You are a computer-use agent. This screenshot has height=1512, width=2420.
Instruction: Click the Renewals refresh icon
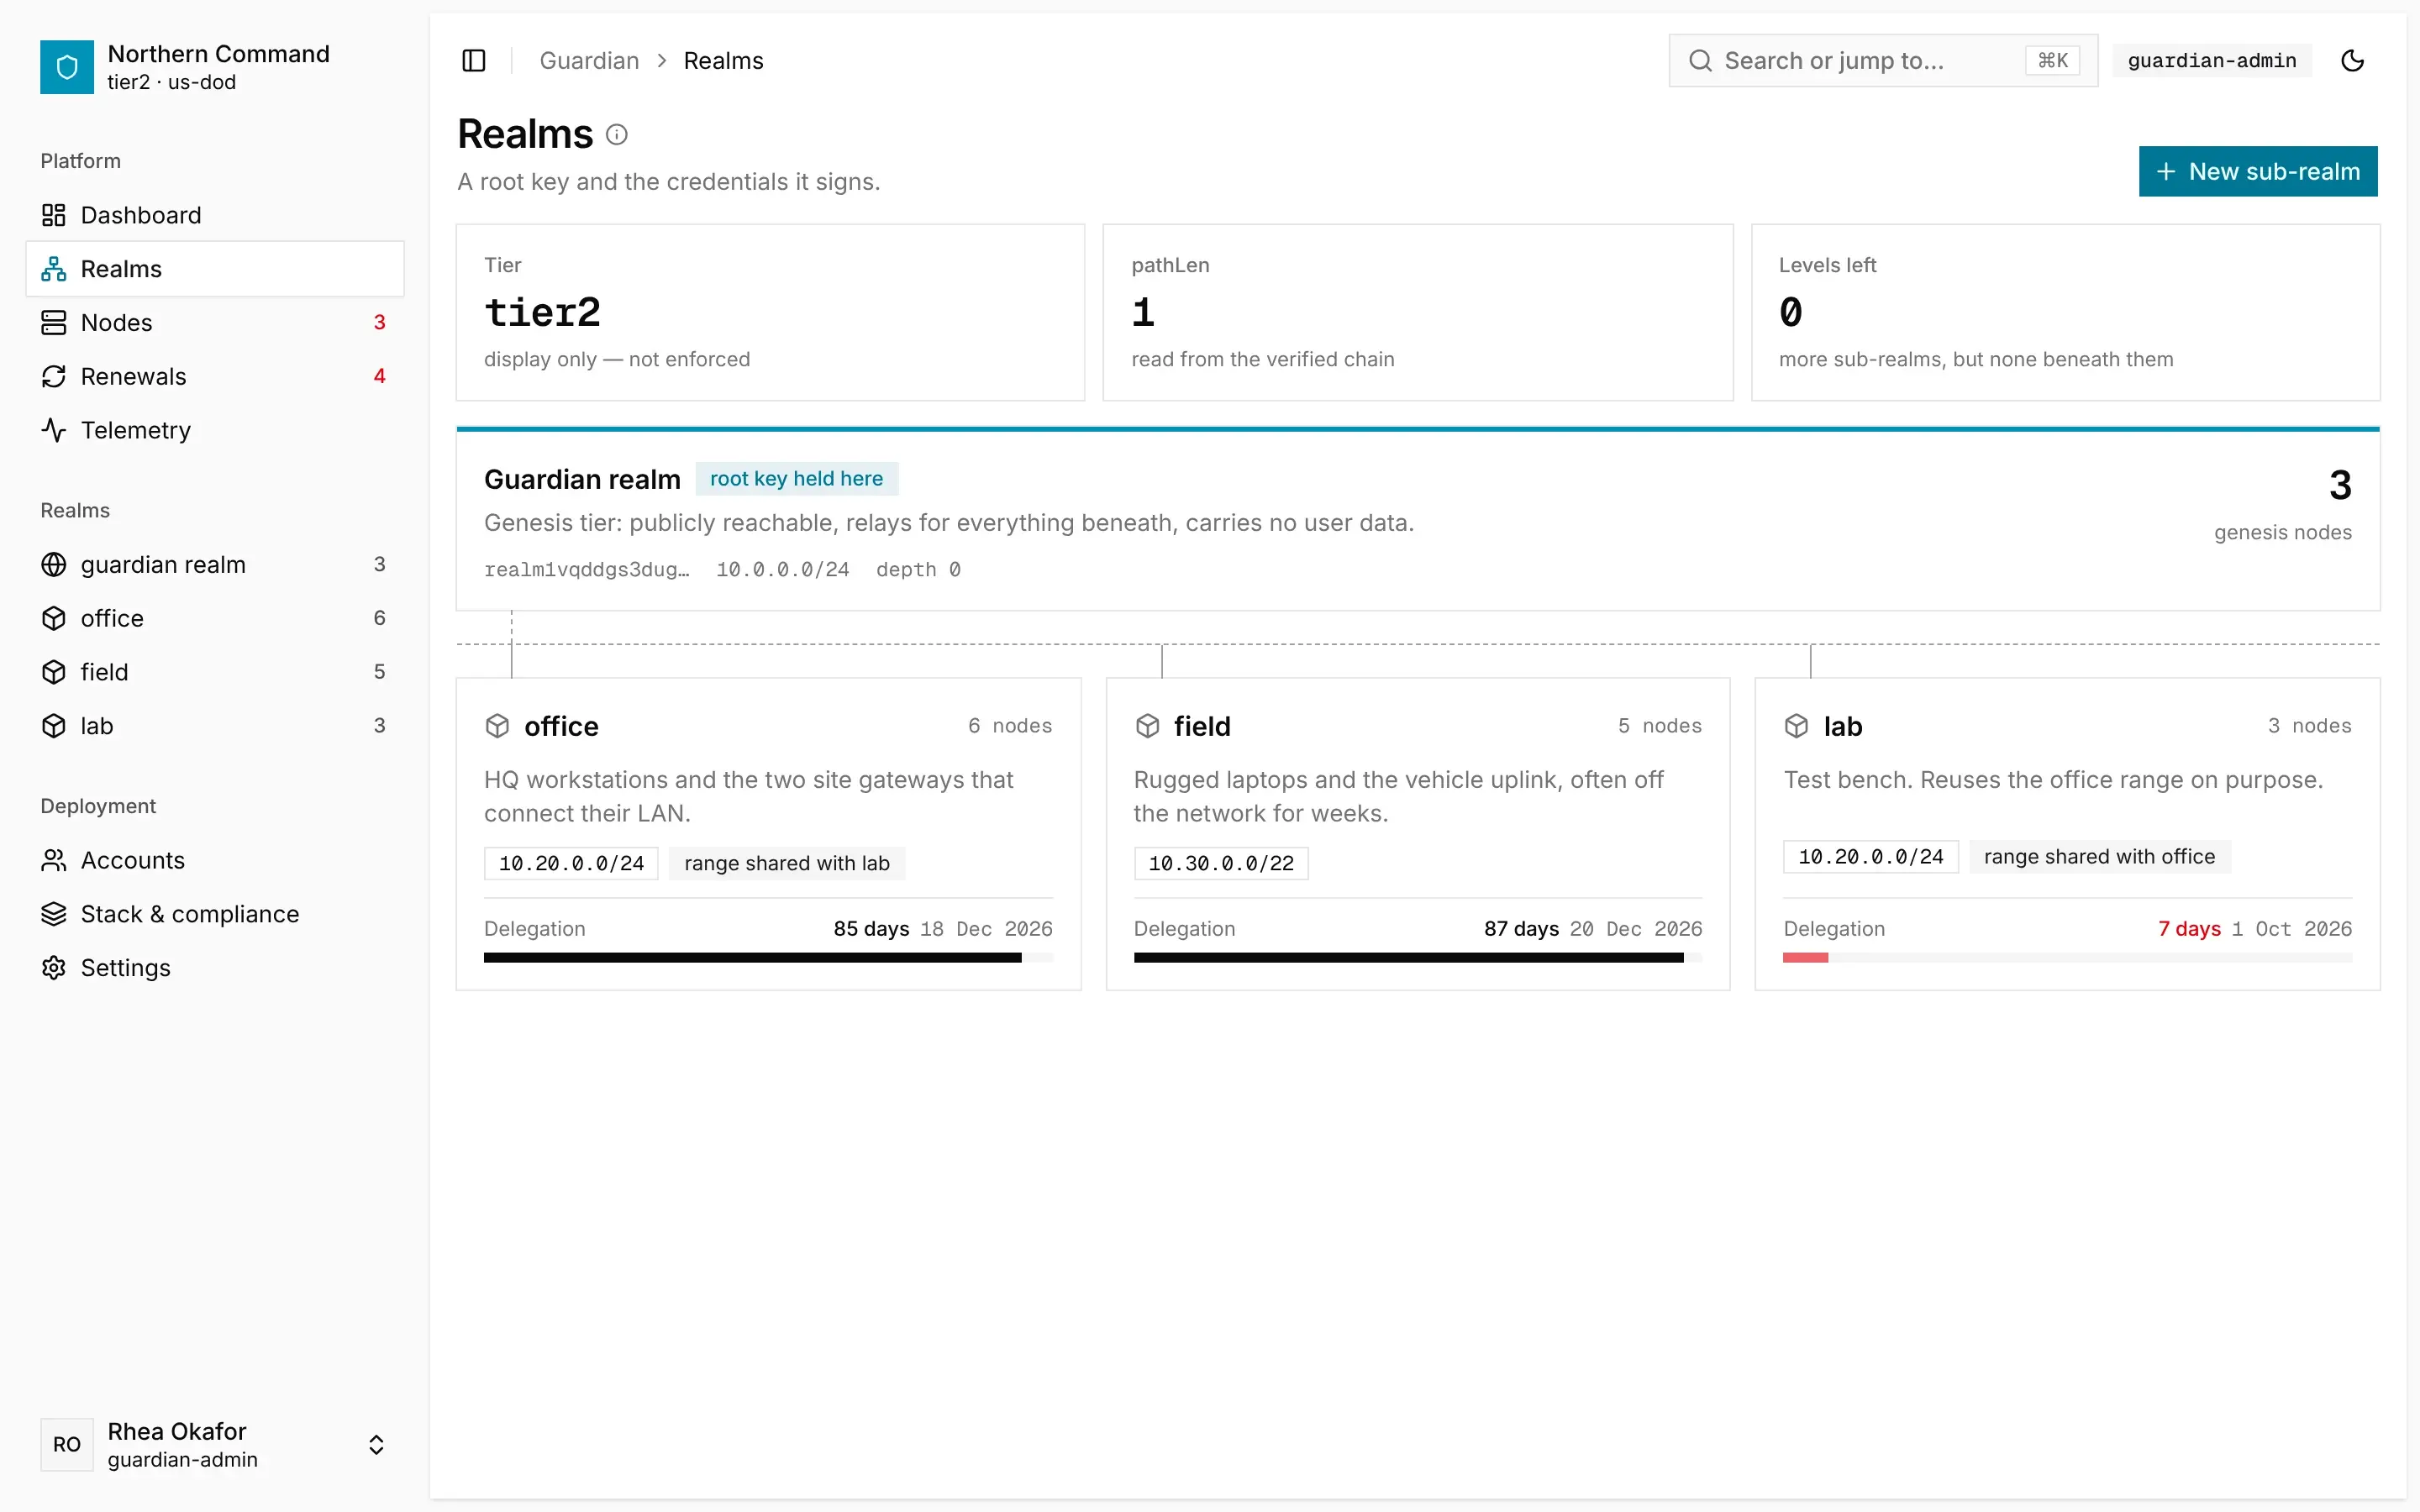point(54,376)
